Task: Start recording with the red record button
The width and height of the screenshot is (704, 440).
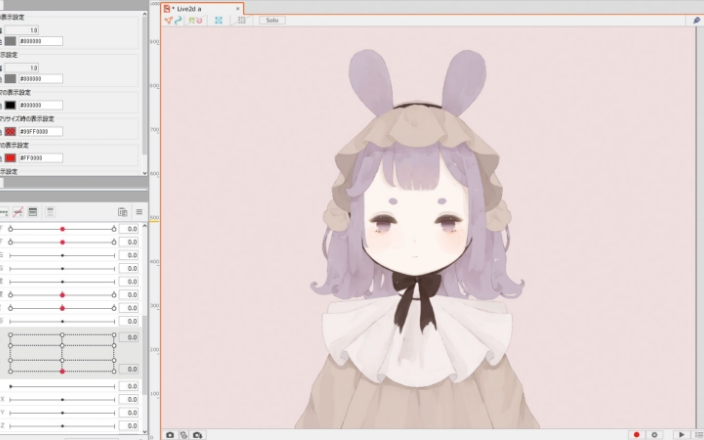Action: (x=636, y=435)
